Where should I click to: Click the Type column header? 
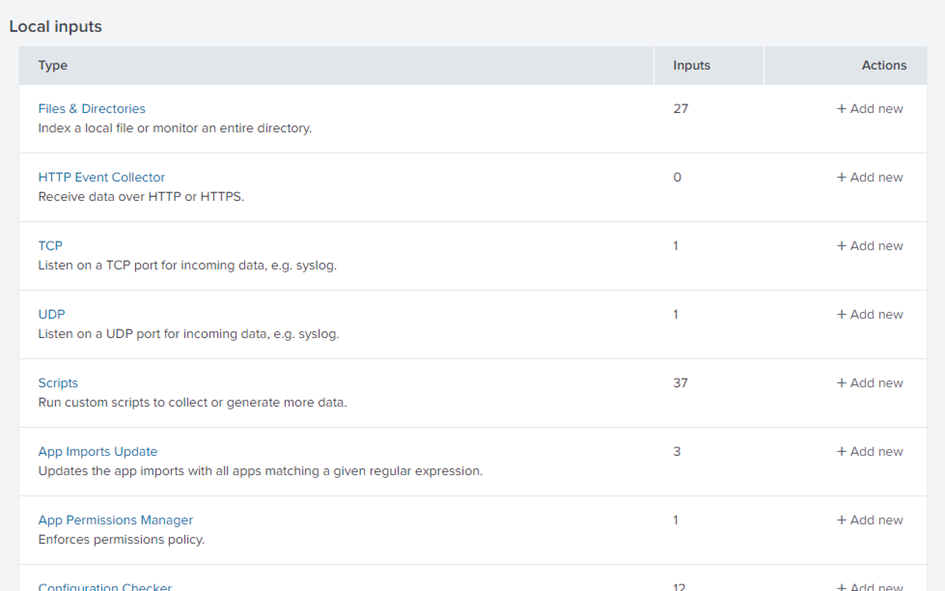pos(53,66)
